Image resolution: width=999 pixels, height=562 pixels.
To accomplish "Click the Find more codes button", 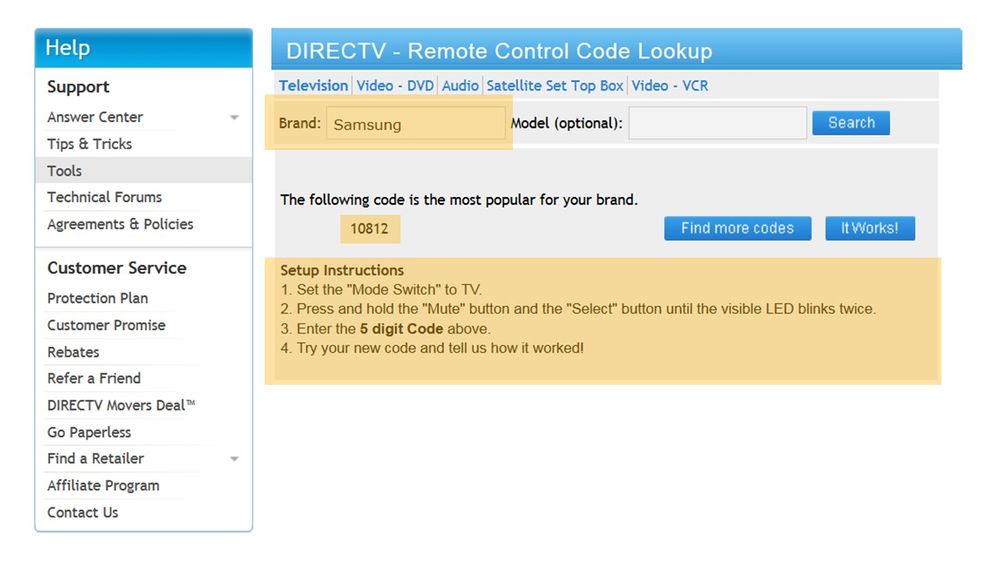I will click(x=737, y=228).
